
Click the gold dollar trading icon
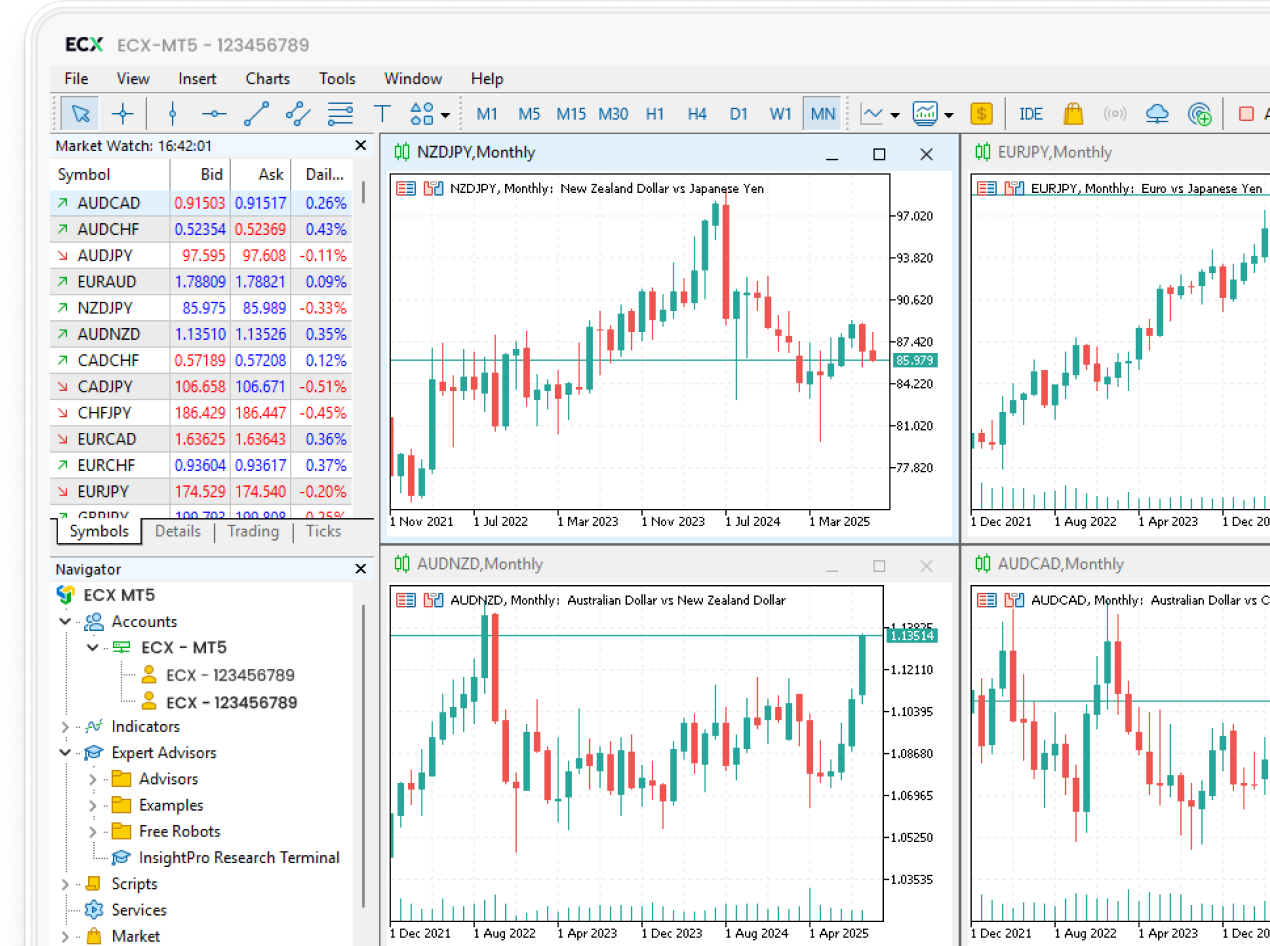pyautogui.click(x=981, y=114)
